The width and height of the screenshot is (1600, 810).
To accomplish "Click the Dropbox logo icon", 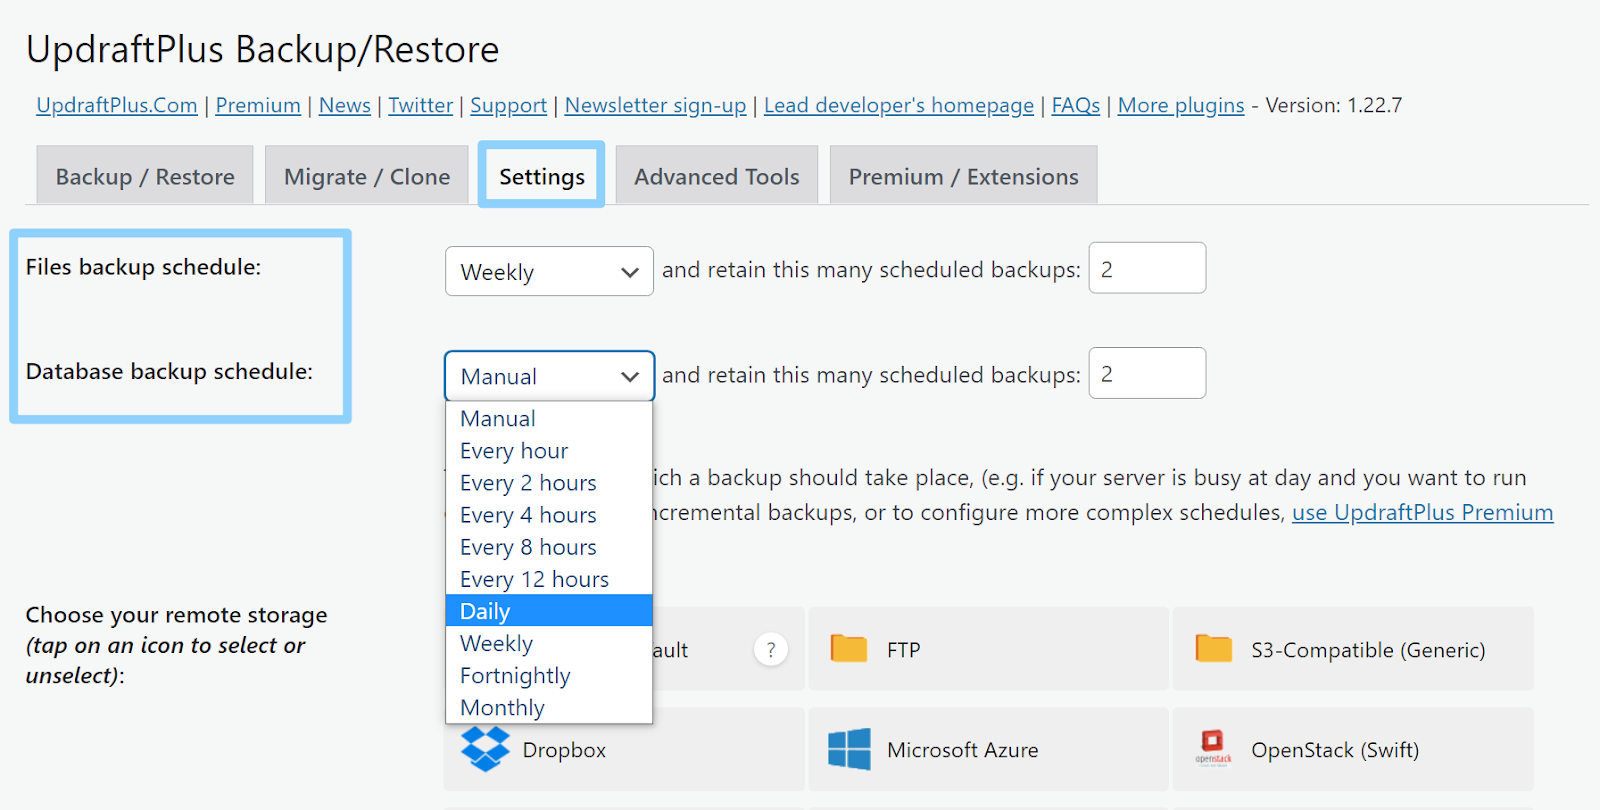I will (x=485, y=749).
